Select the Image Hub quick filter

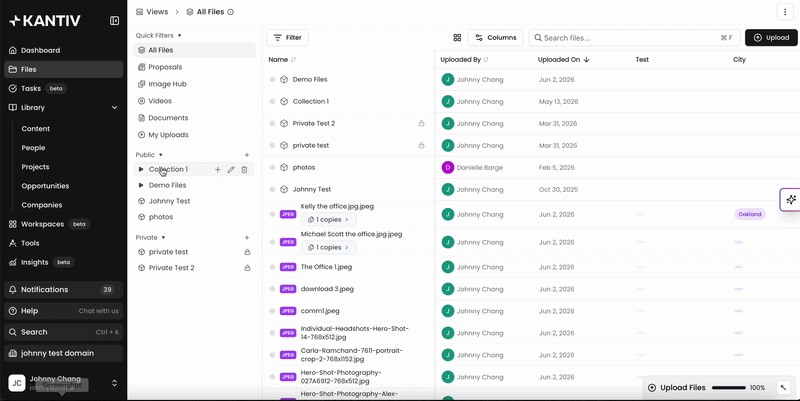click(x=167, y=84)
